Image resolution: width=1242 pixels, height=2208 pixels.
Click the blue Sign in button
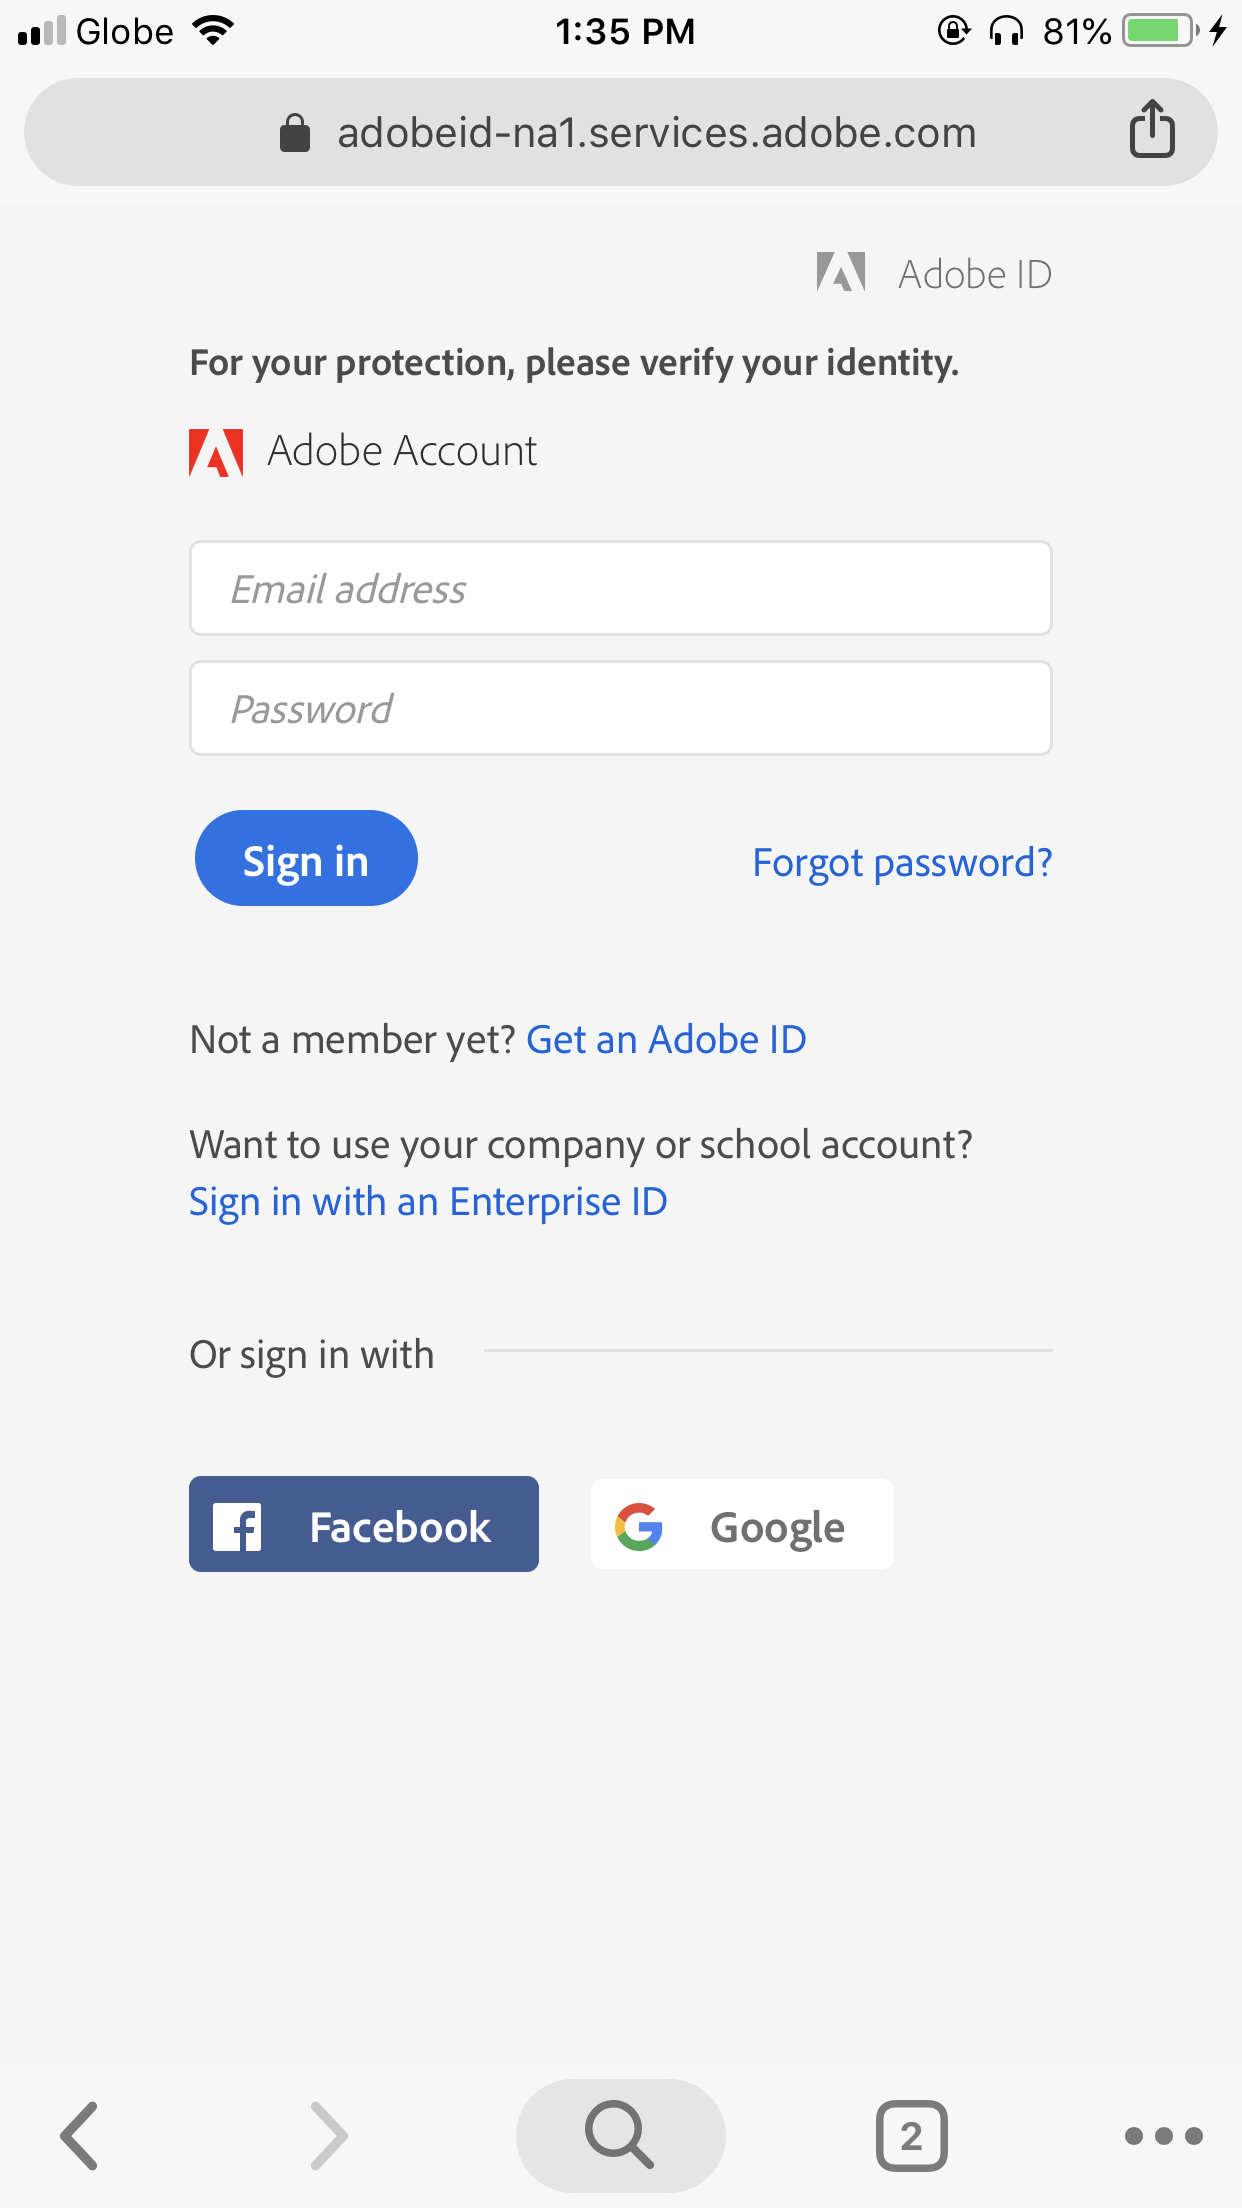[306, 858]
